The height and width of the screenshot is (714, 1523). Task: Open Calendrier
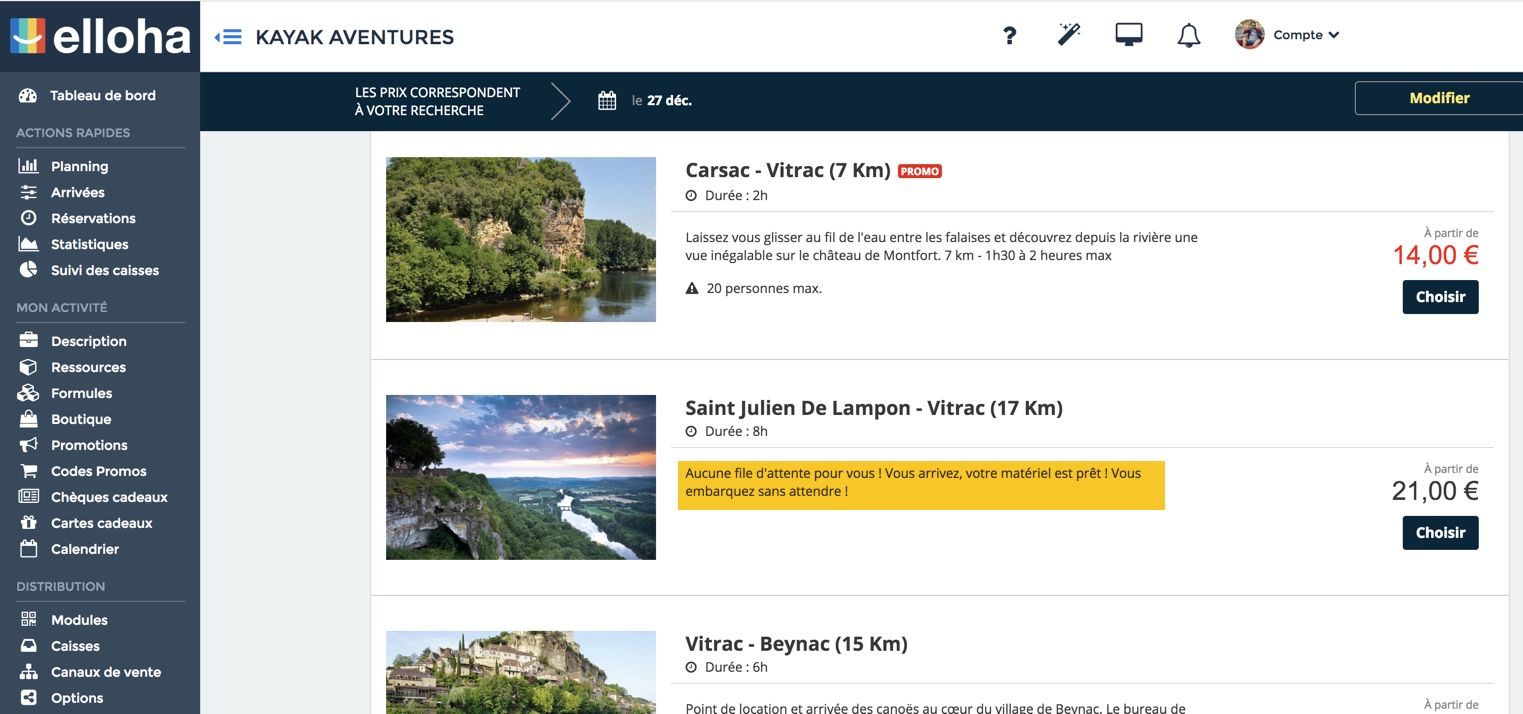[84, 550]
